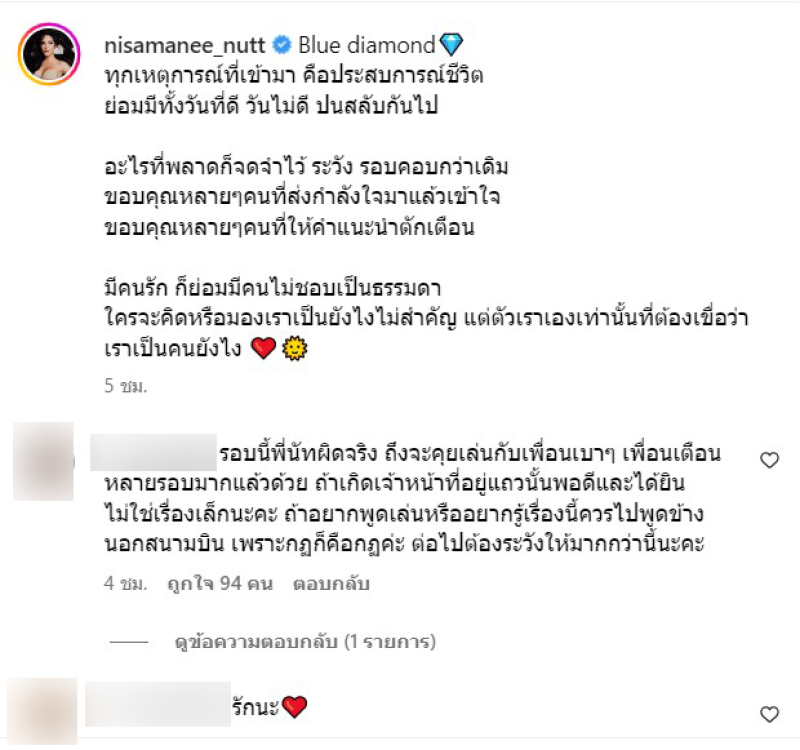Screen dimensions: 800x750
Task: Like the 'รักนะ' comment with heart icon
Action: (769, 714)
